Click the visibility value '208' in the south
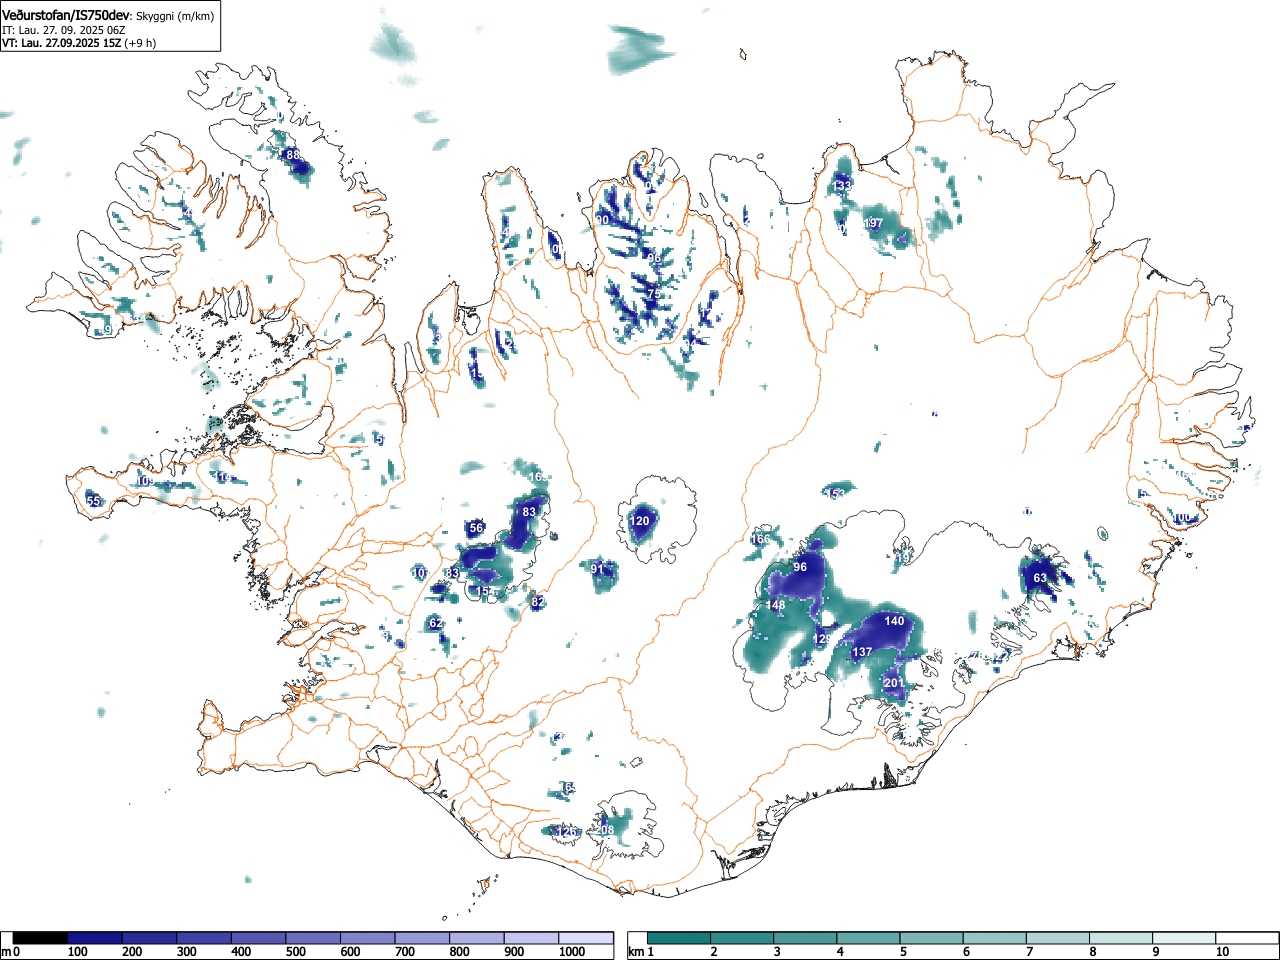Screen dimensions: 1280x960 (605, 830)
